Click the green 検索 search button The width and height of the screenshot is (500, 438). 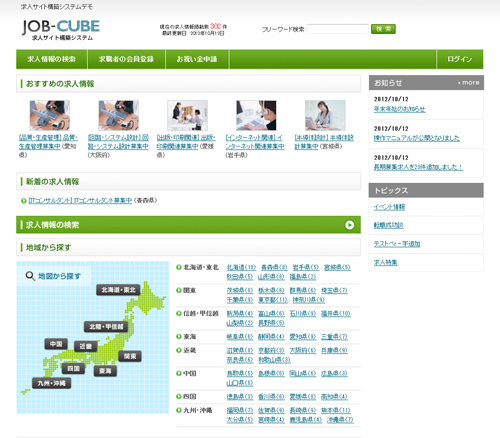coord(383,29)
